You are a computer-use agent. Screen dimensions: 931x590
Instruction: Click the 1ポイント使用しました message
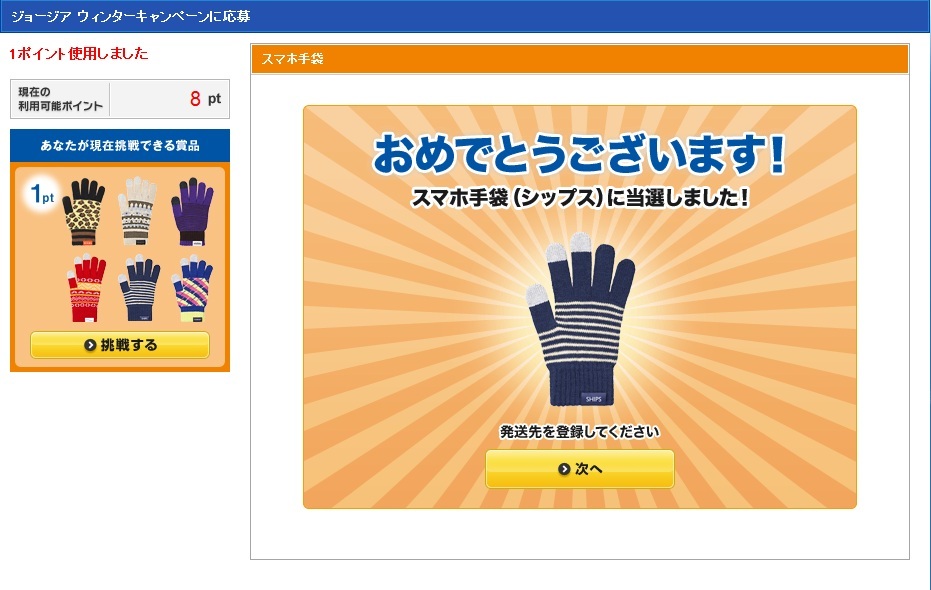[78, 53]
